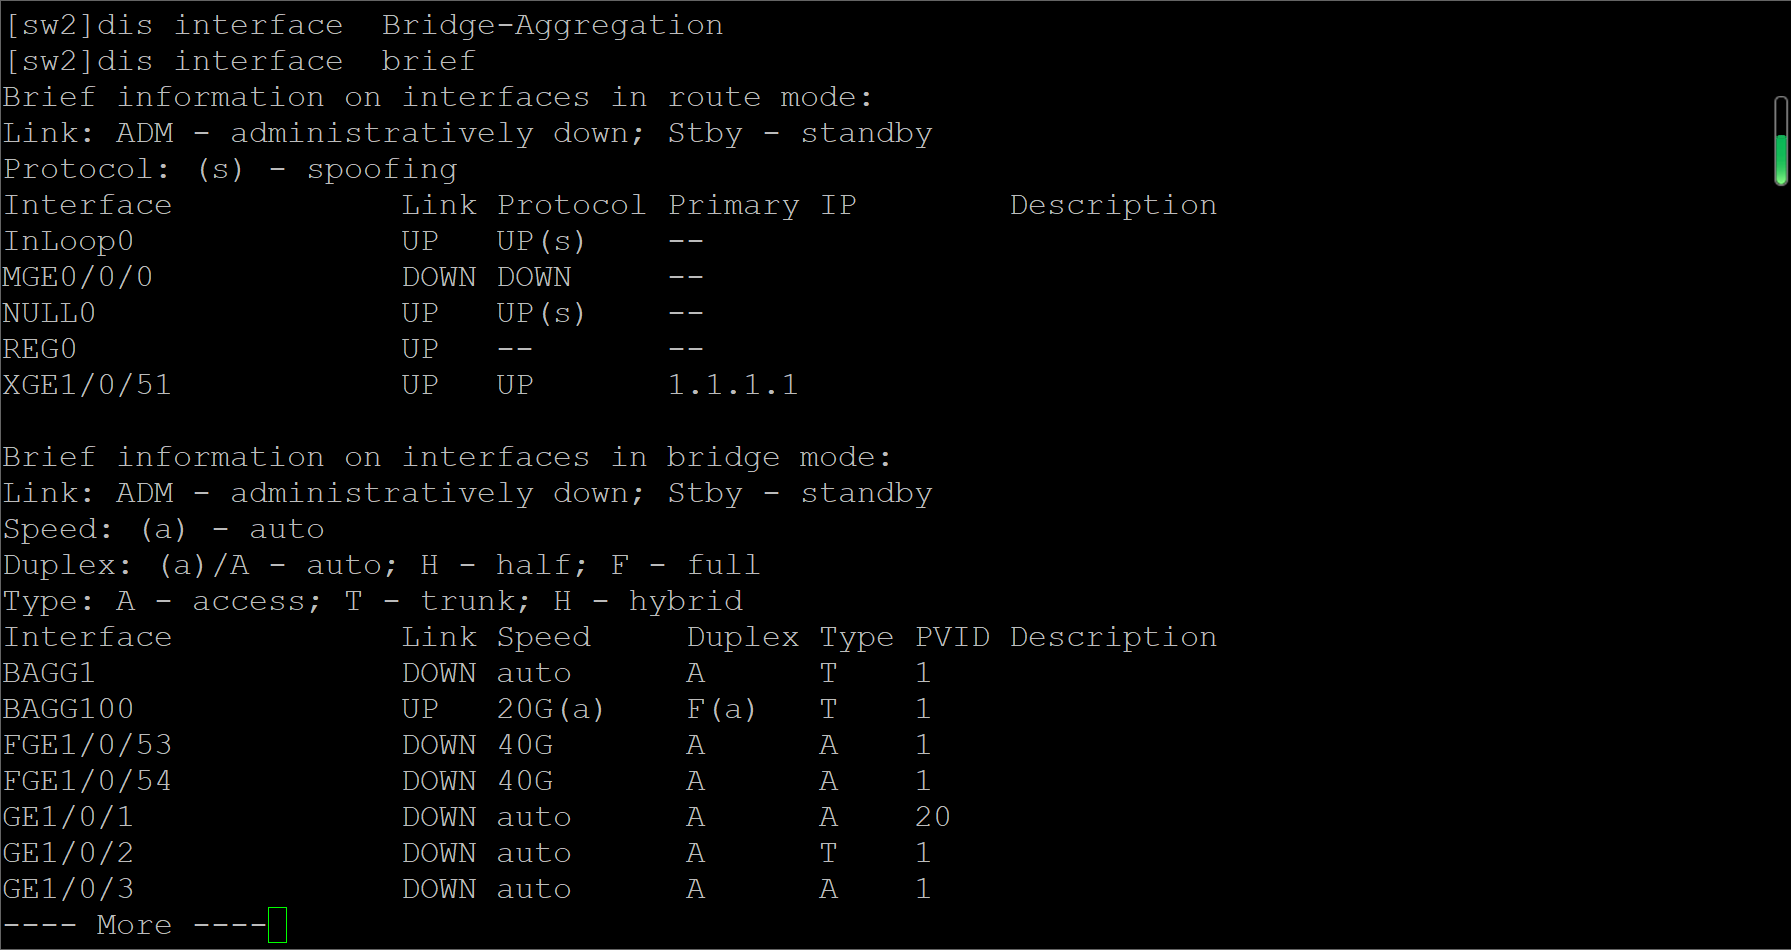1791x950 pixels.
Task: Click the FGE1/0/54 interface name
Action: (87, 781)
